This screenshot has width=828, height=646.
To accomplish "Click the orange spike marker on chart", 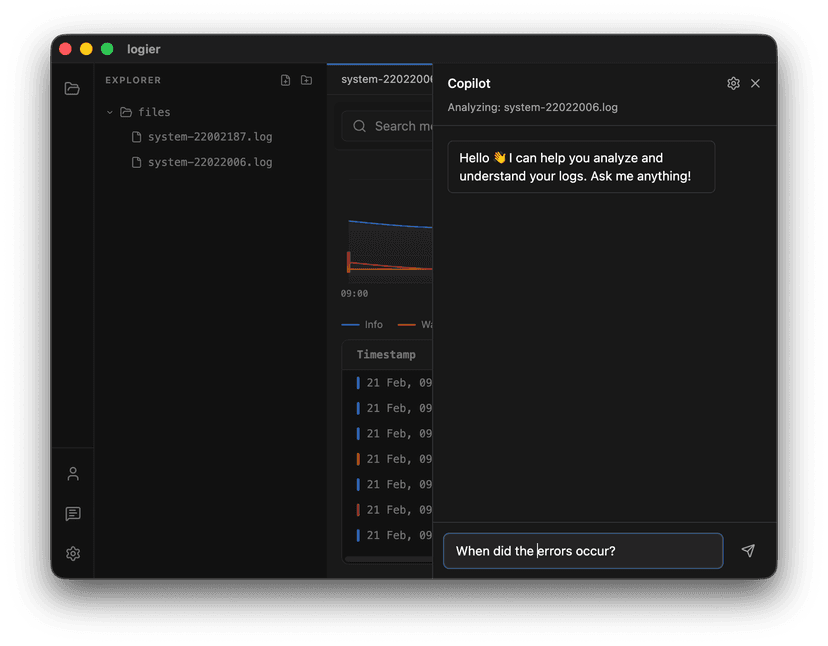I will [349, 262].
